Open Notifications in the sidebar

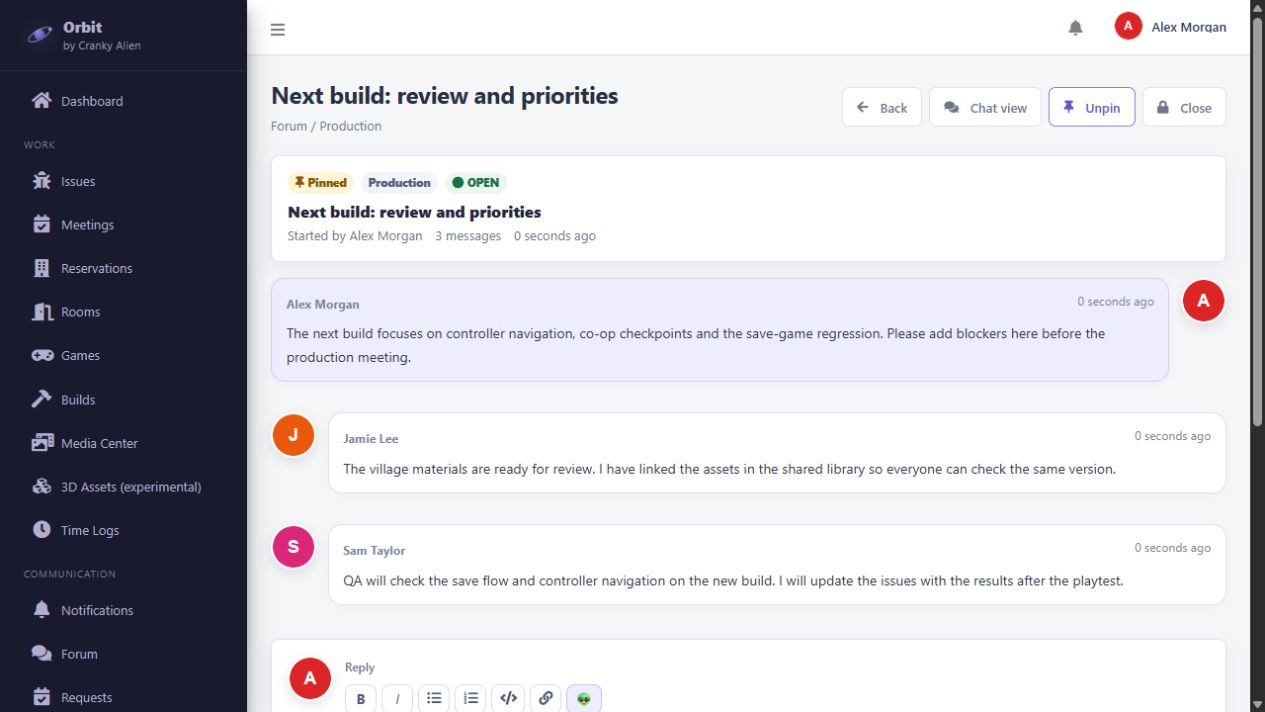(123, 610)
